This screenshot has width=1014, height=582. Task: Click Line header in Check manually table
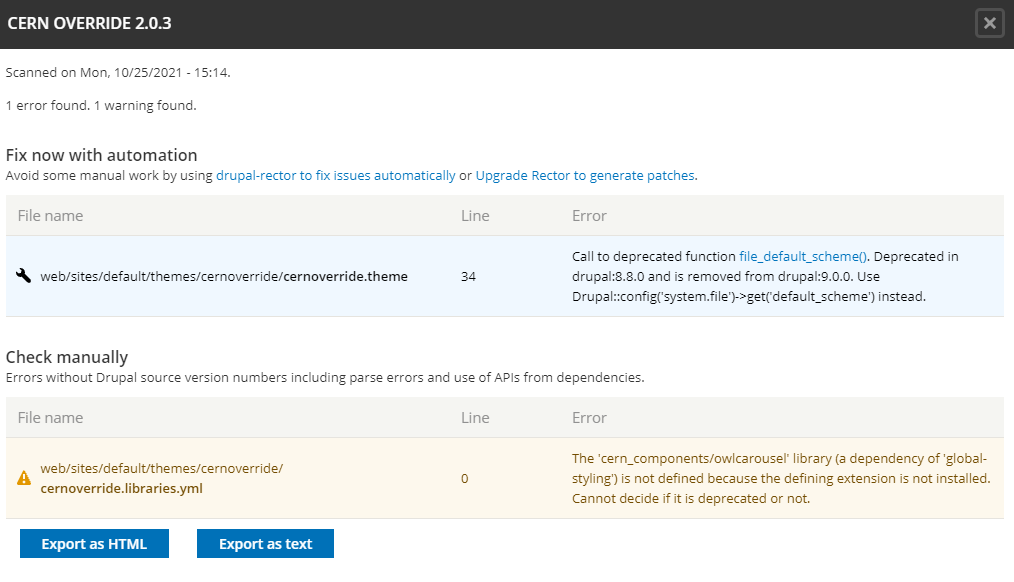[475, 417]
